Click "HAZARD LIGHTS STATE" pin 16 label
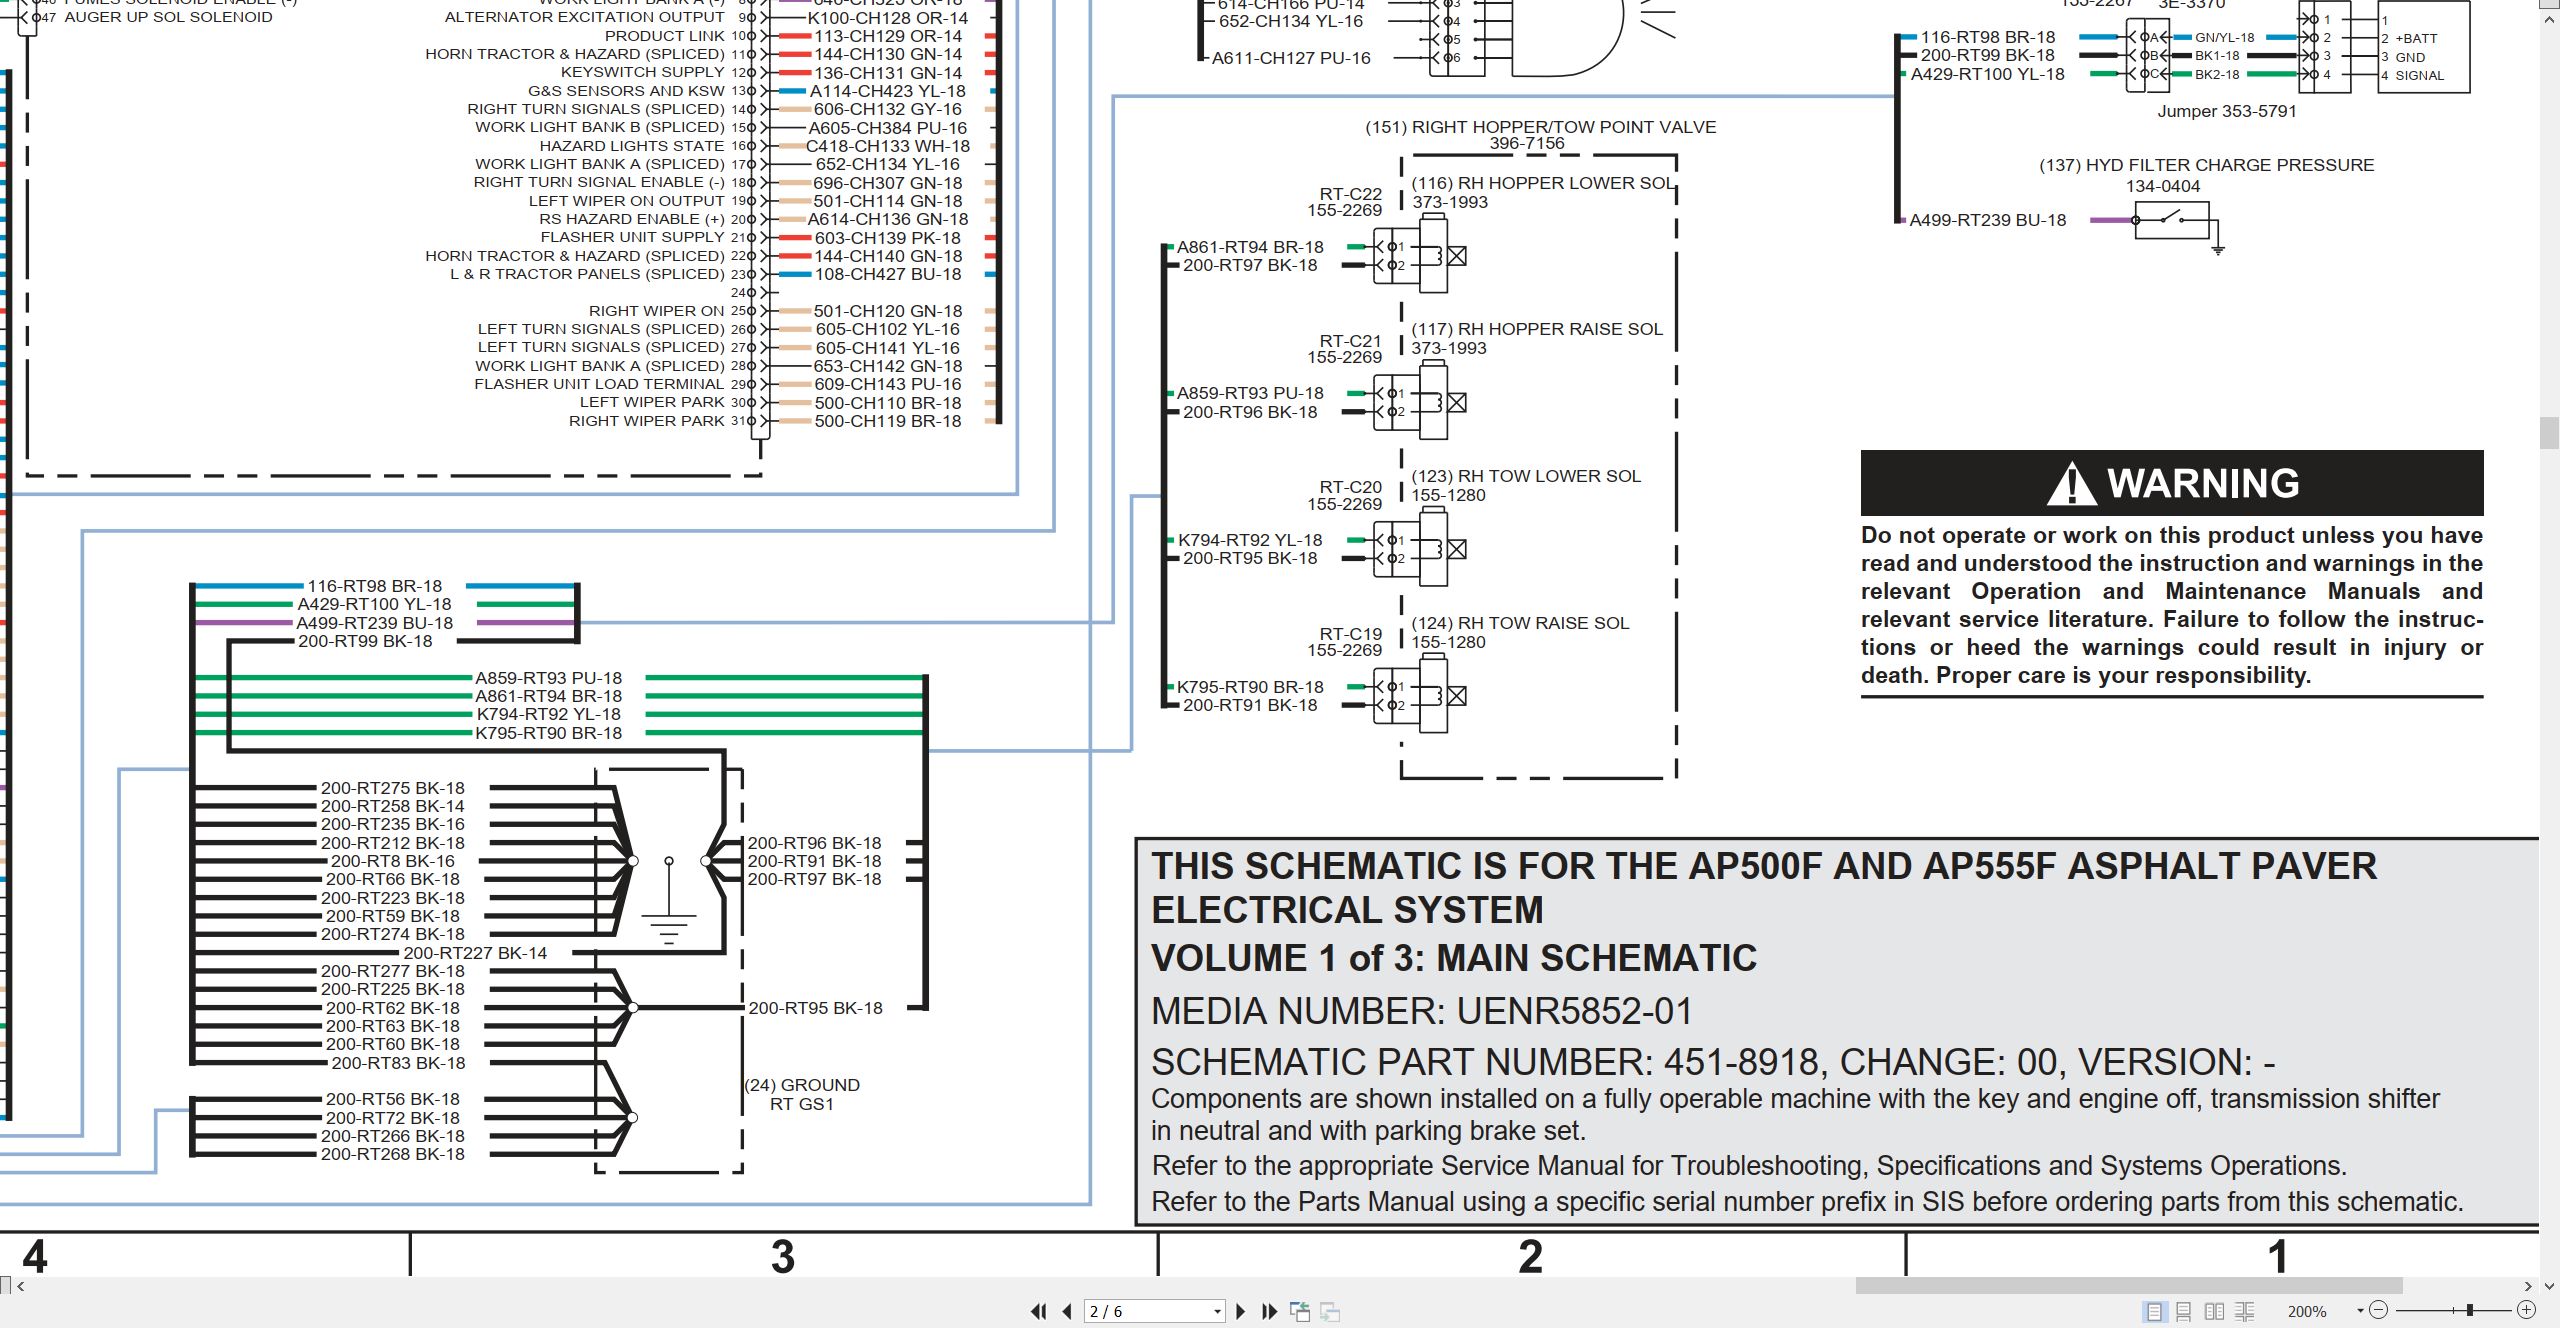2560x1328 pixels. point(632,146)
